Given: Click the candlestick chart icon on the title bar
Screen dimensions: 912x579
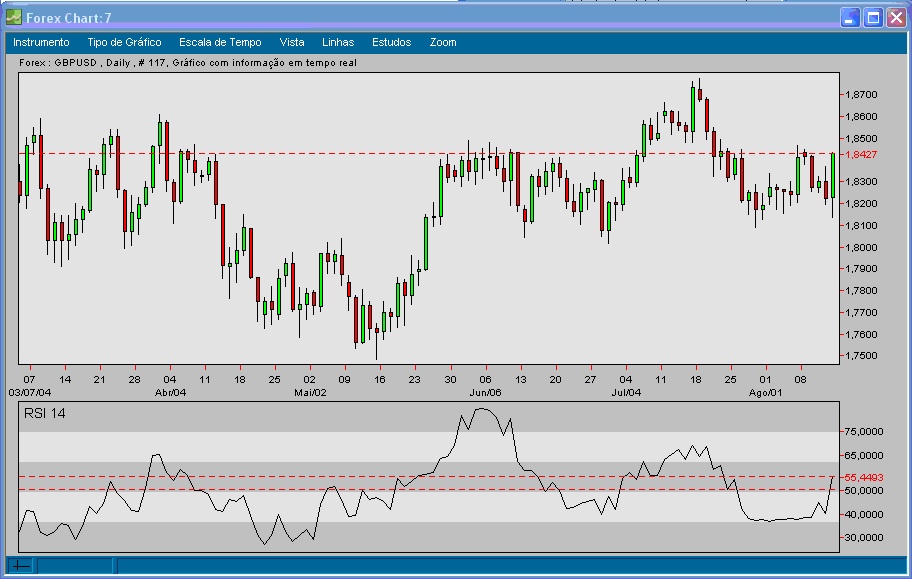Looking at the screenshot, I should pyautogui.click(x=14, y=17).
